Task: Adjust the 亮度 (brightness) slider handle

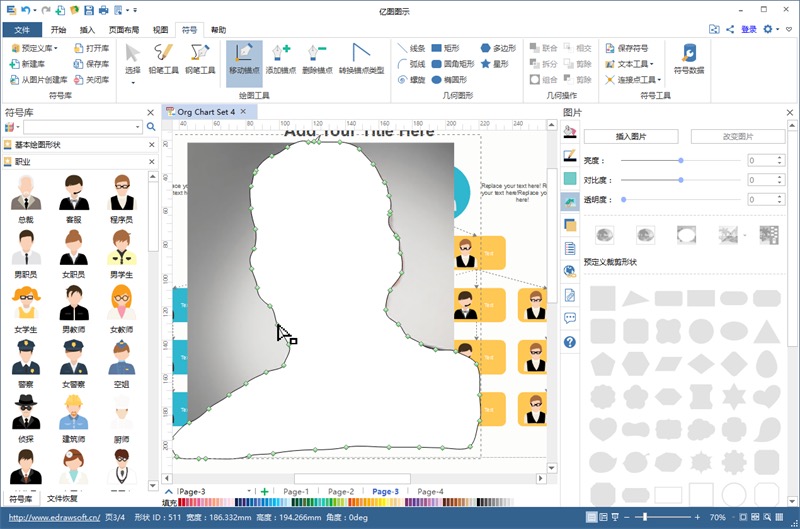Action: click(681, 160)
